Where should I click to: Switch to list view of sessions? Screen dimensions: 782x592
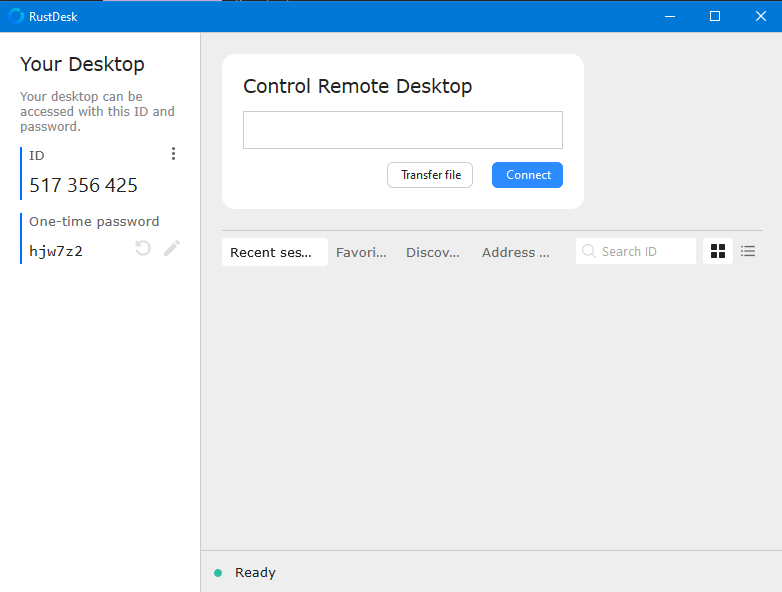(x=748, y=251)
